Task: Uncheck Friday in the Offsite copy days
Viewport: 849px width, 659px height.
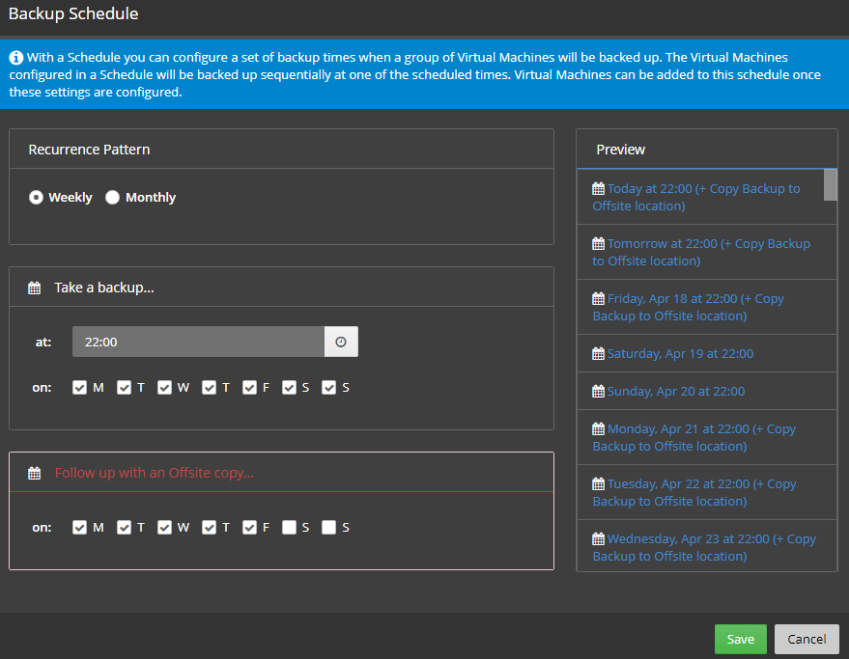Action: tap(250, 528)
